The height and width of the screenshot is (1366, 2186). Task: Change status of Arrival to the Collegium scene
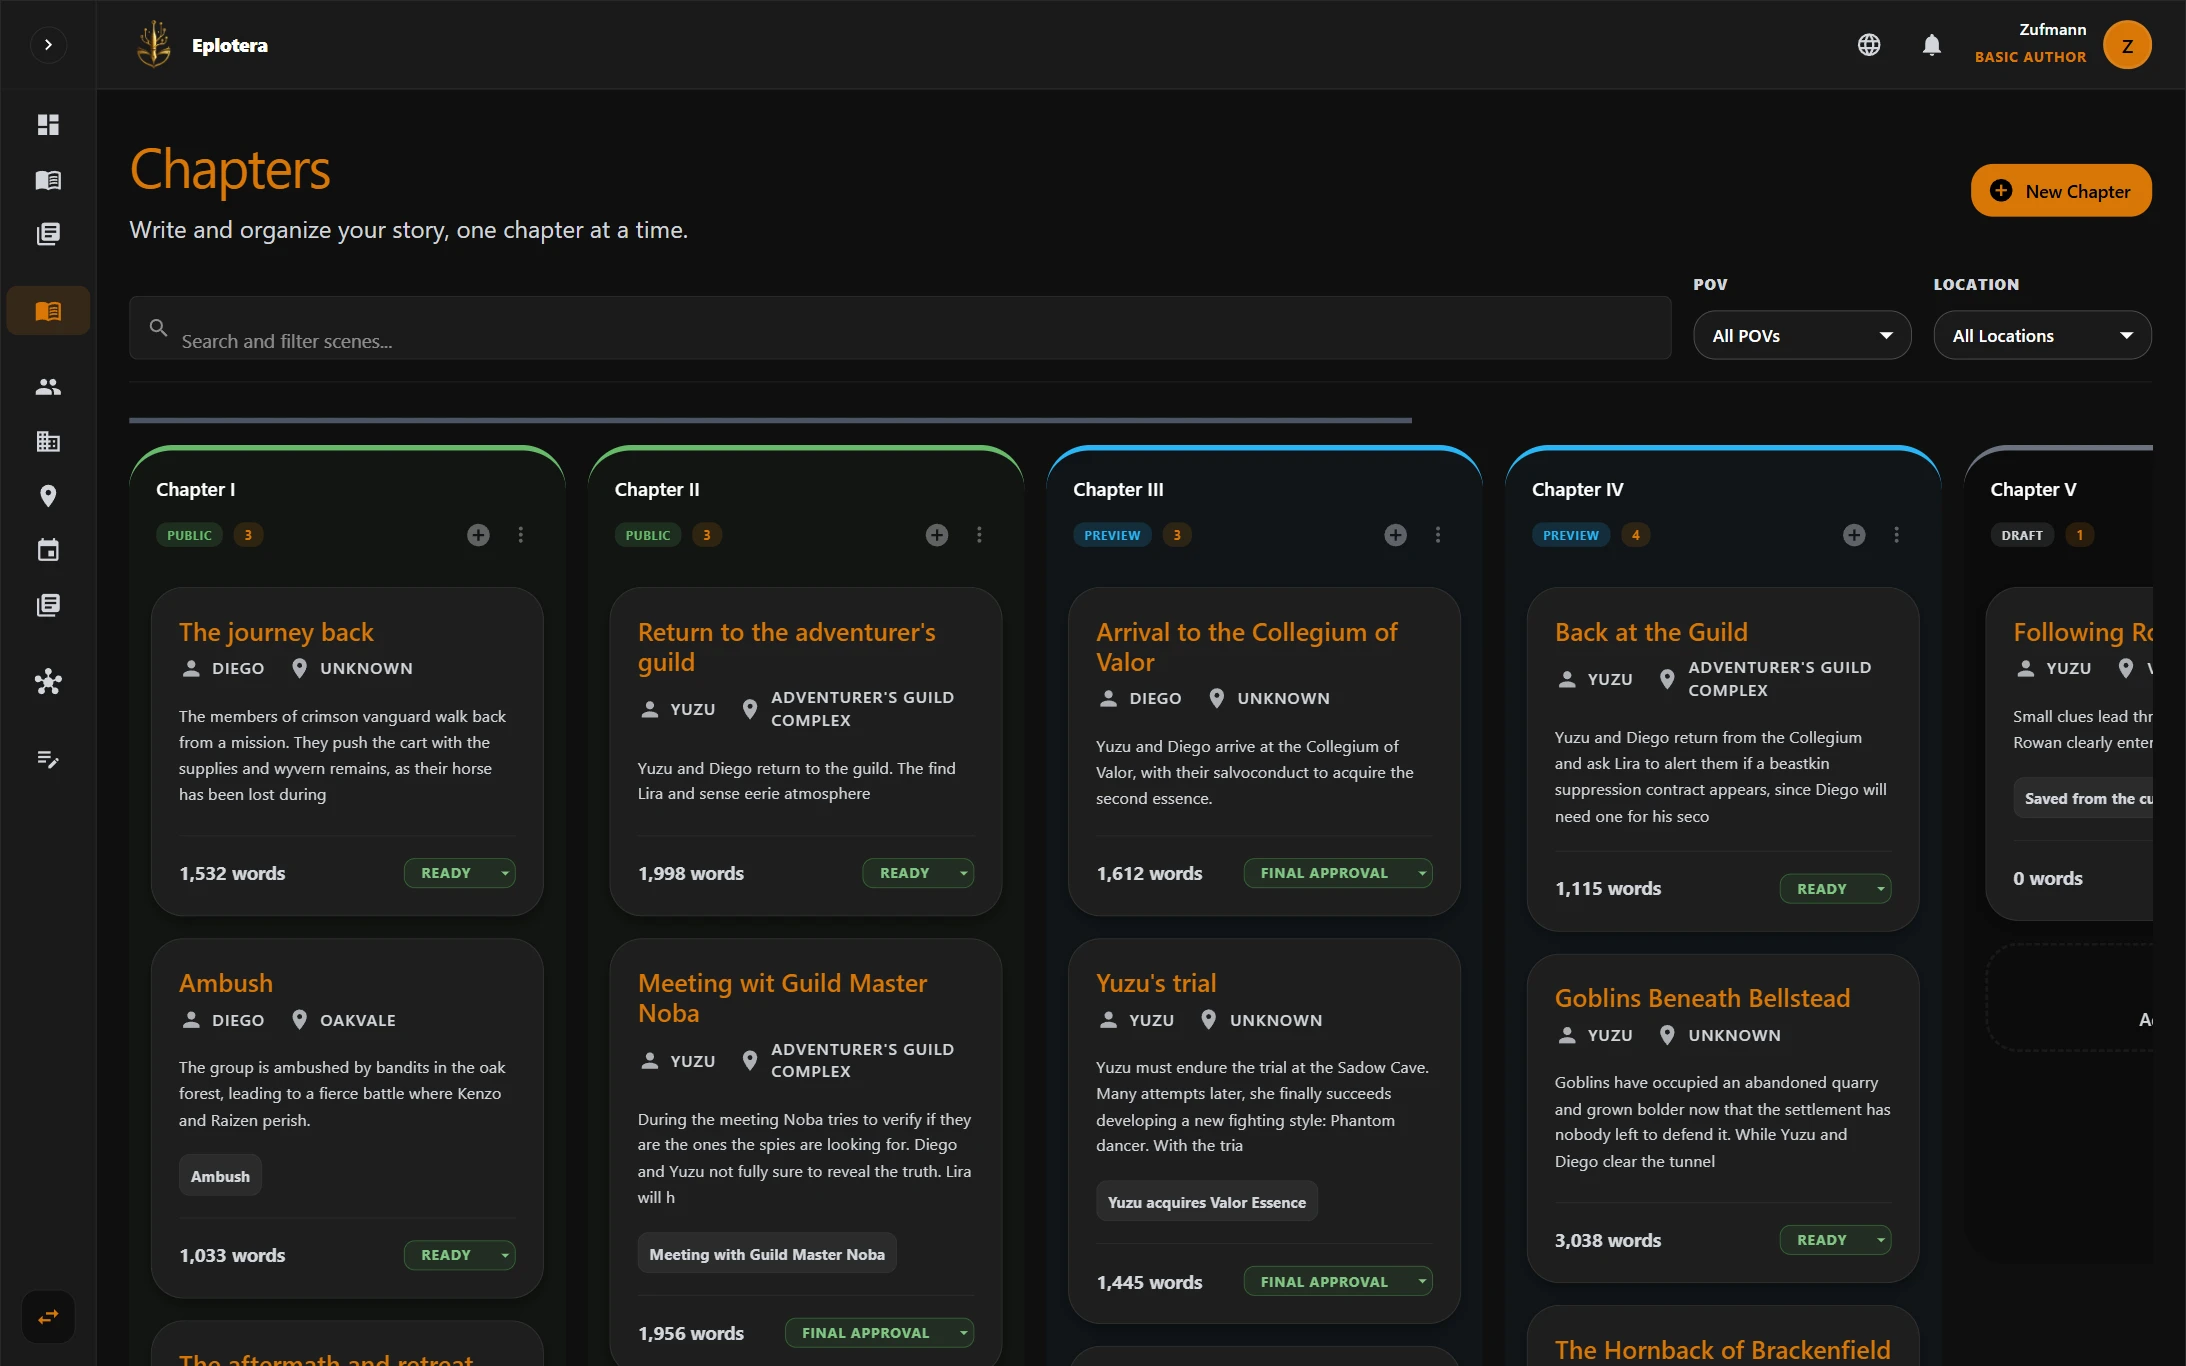[1338, 873]
